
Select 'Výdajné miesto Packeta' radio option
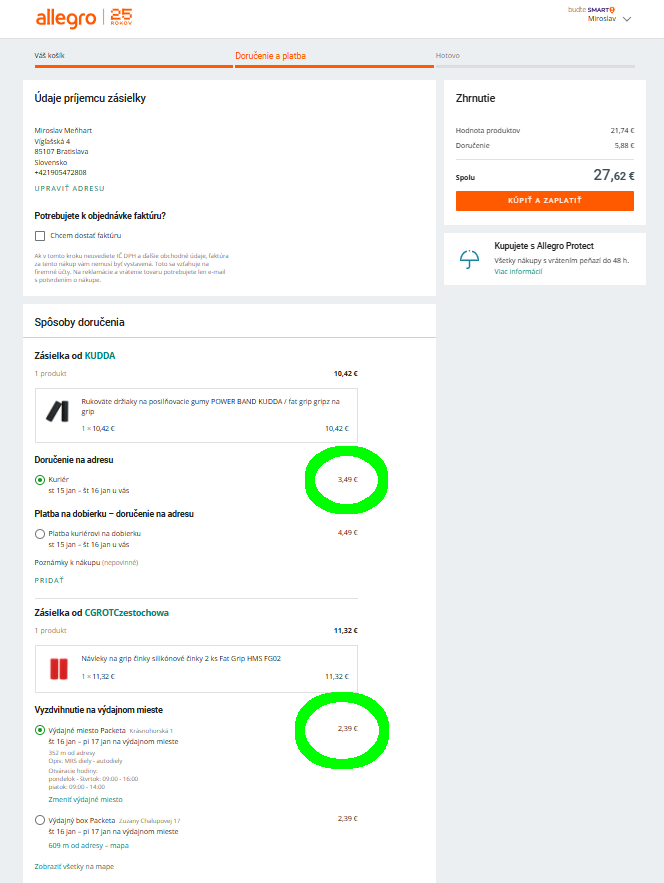[40, 731]
